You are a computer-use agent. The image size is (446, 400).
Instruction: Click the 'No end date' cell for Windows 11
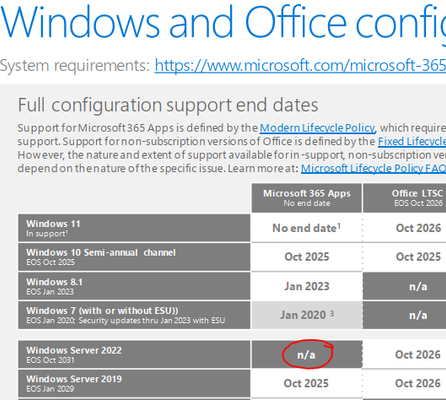(307, 228)
